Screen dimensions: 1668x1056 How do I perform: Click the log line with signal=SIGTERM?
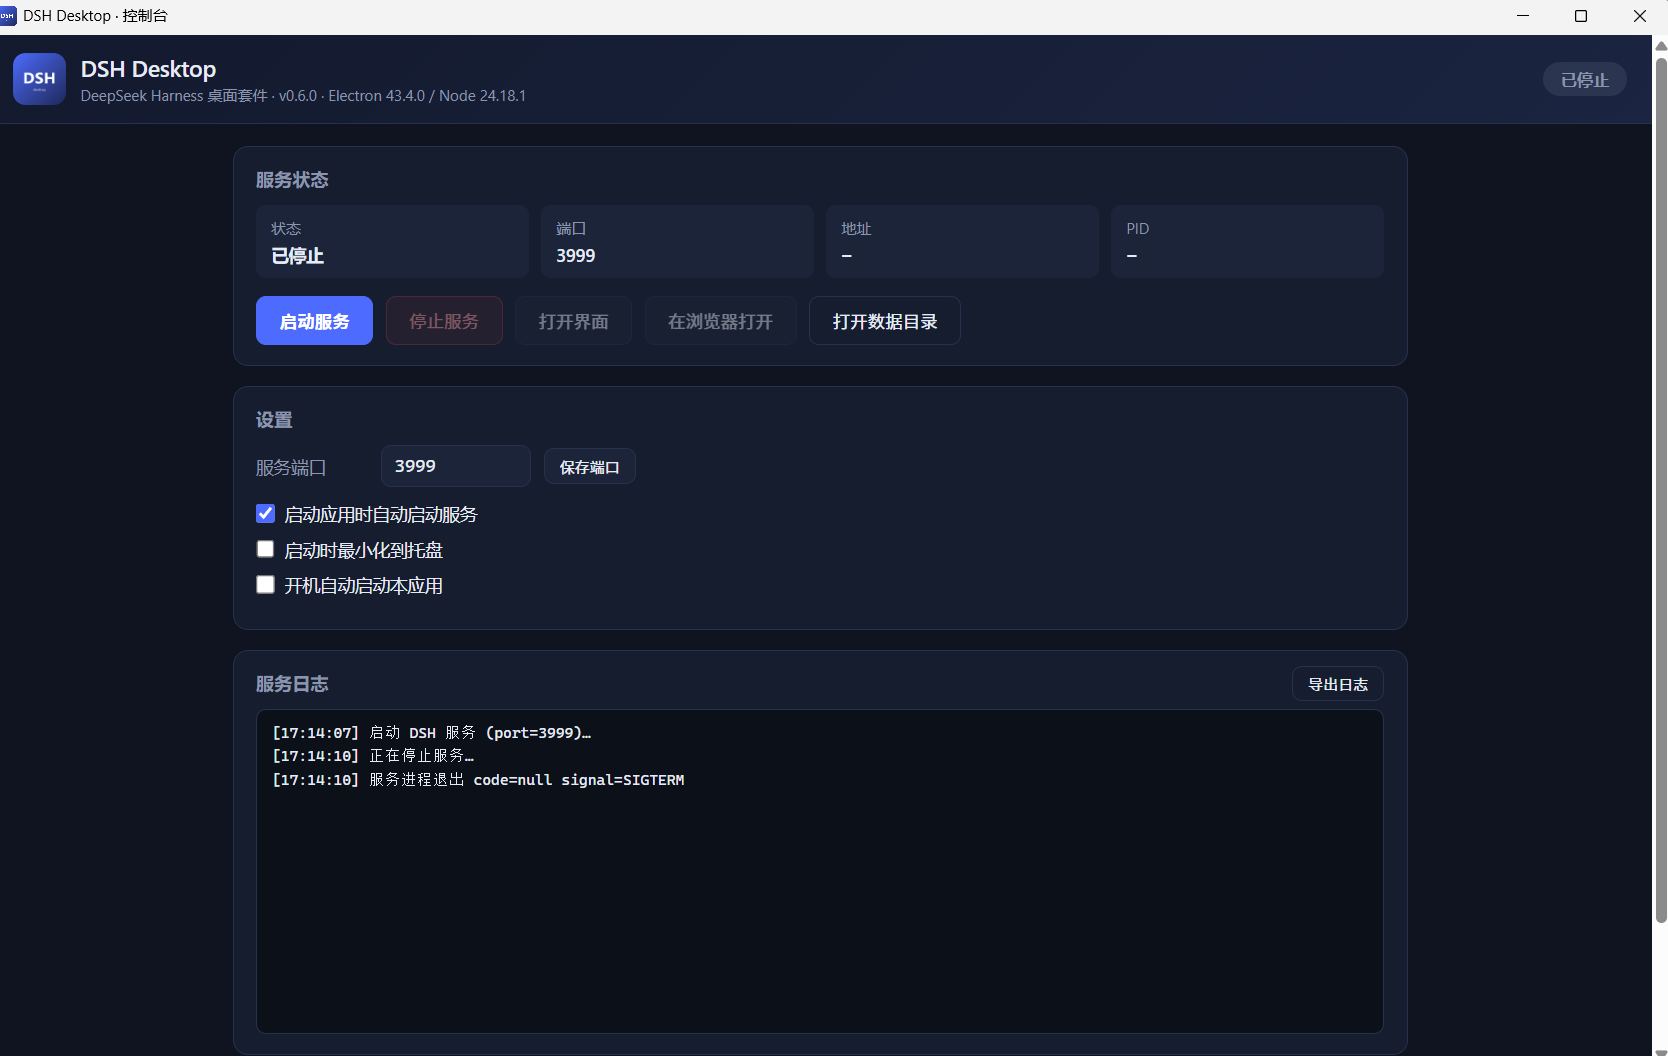pyautogui.click(x=478, y=780)
